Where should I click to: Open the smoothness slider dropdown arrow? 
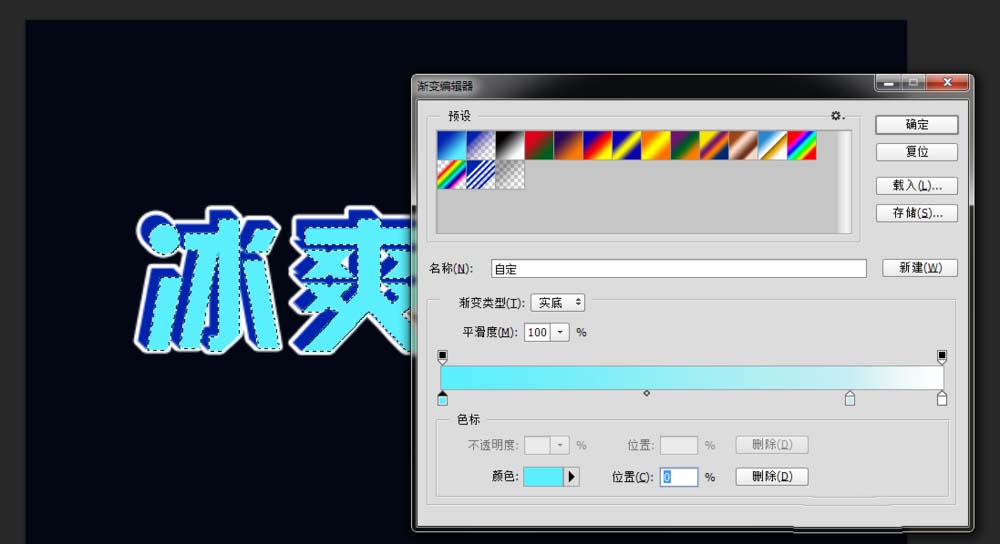click(560, 332)
